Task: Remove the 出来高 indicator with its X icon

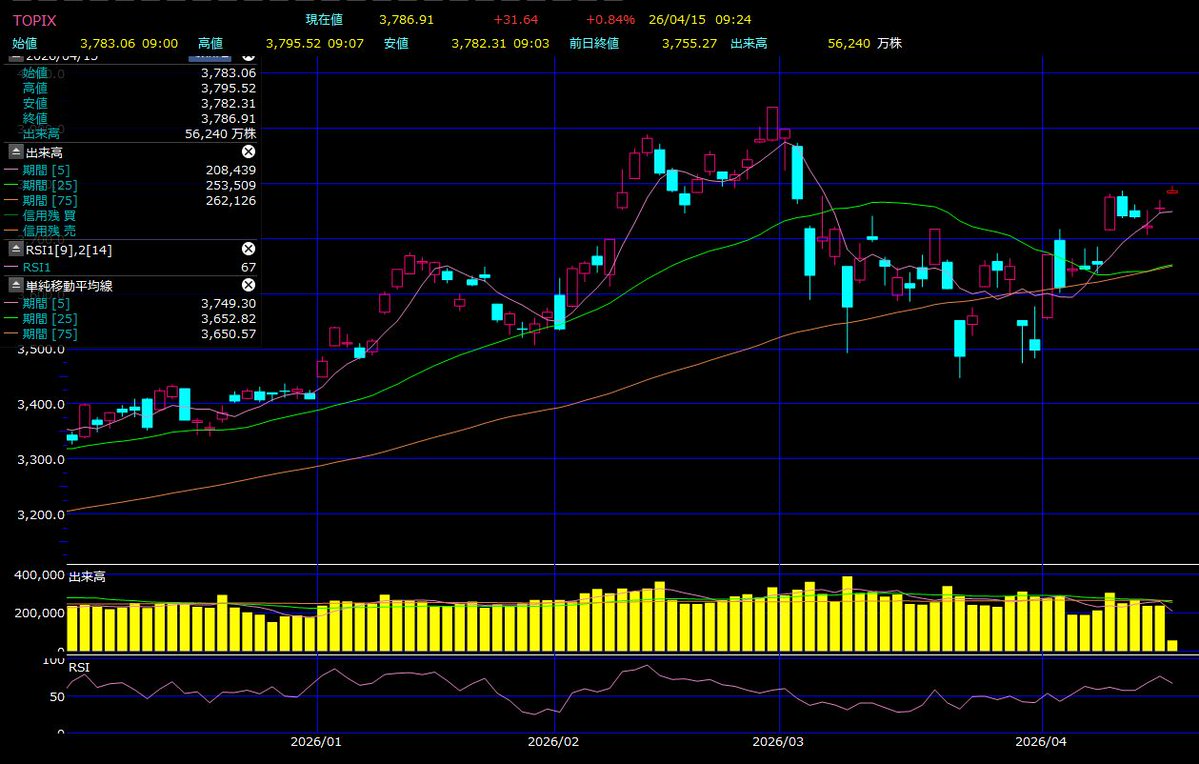Action: 249,151
